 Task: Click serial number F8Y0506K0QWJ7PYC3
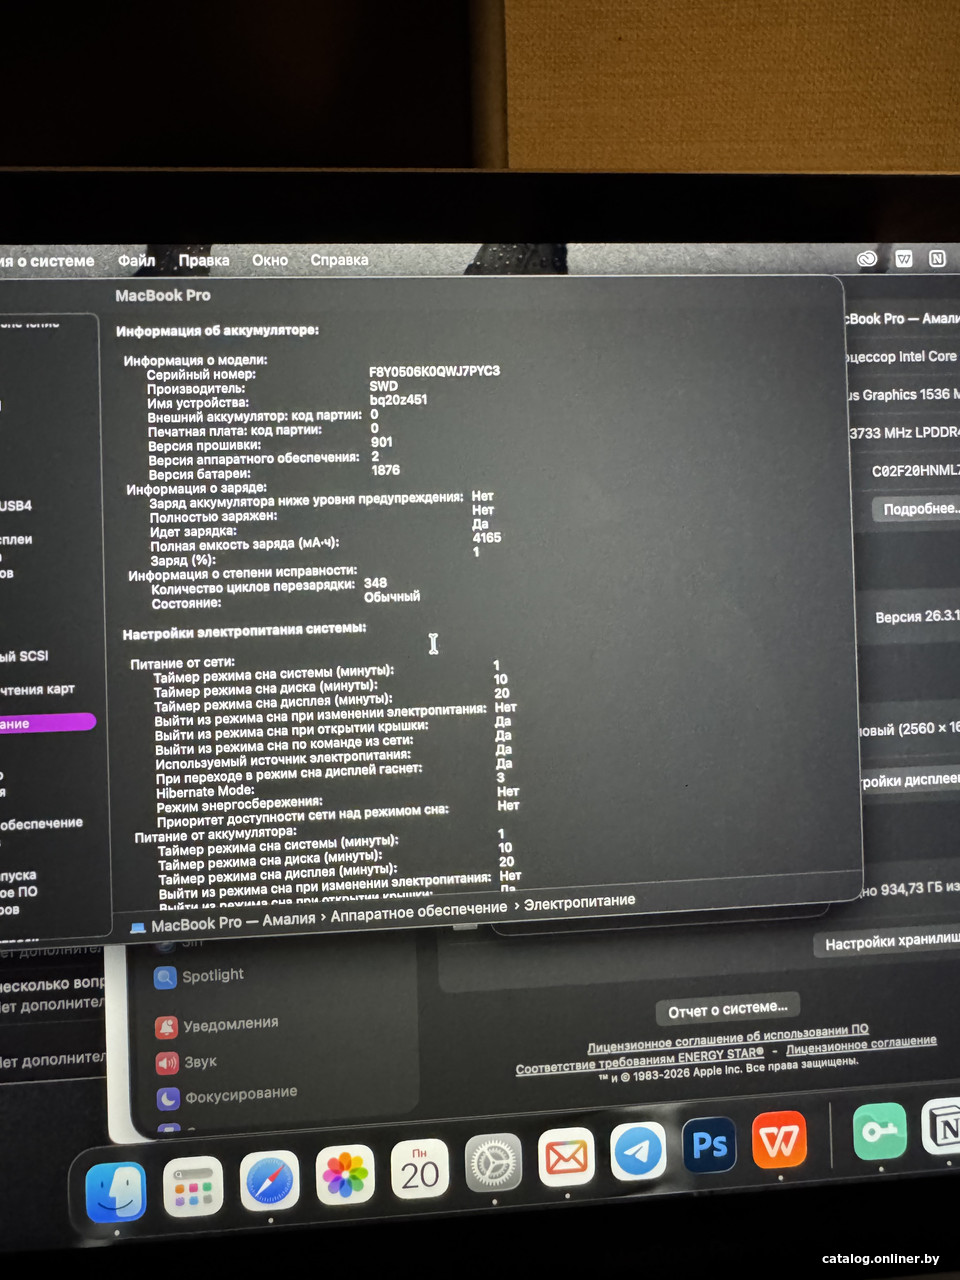(434, 371)
